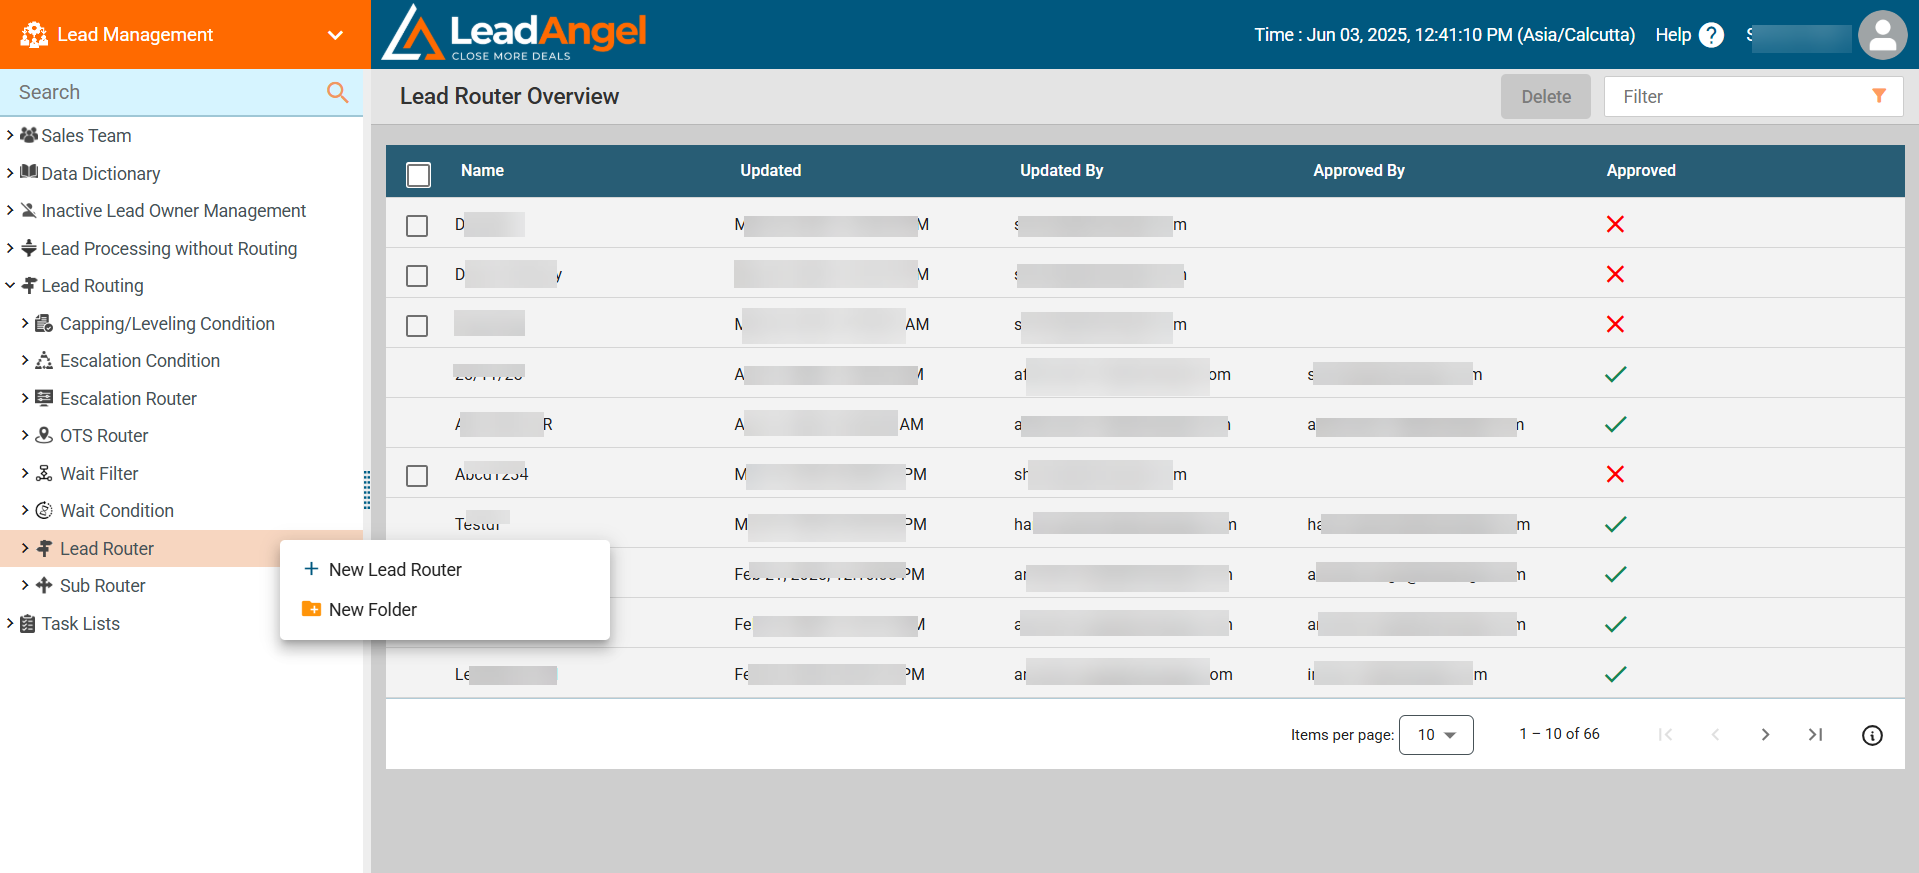Check the first row checkbox

417,226
